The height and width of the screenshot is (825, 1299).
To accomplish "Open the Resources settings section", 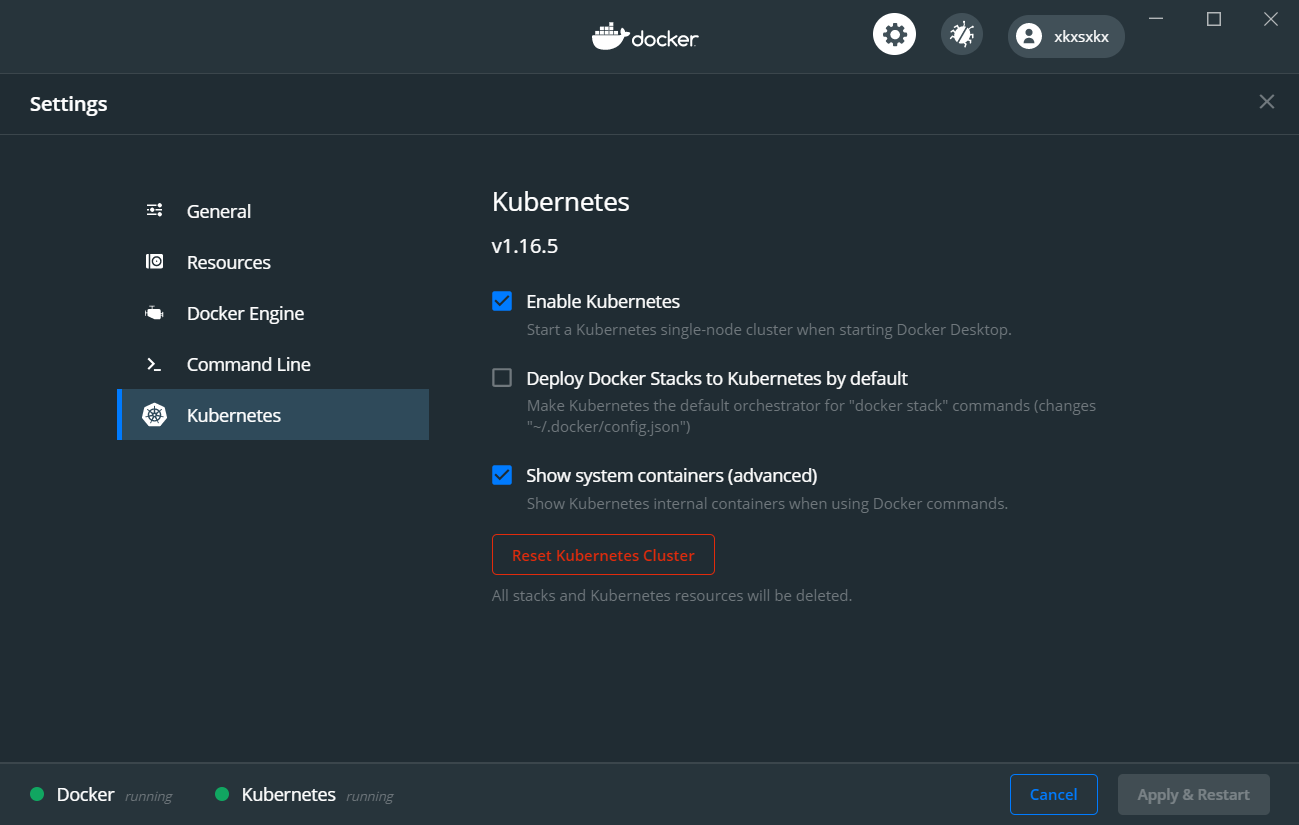I will pyautogui.click(x=228, y=261).
